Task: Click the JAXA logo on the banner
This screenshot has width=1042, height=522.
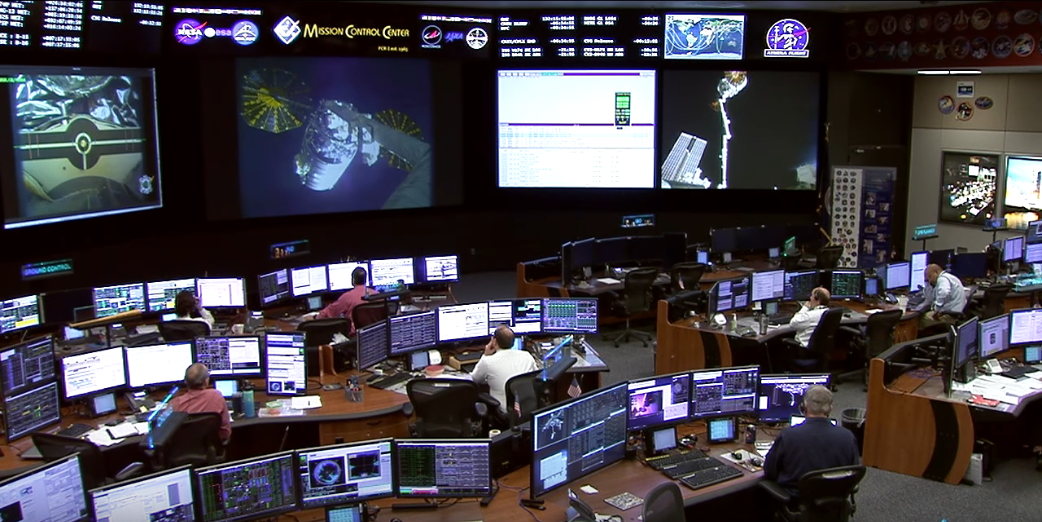Action: tap(455, 36)
